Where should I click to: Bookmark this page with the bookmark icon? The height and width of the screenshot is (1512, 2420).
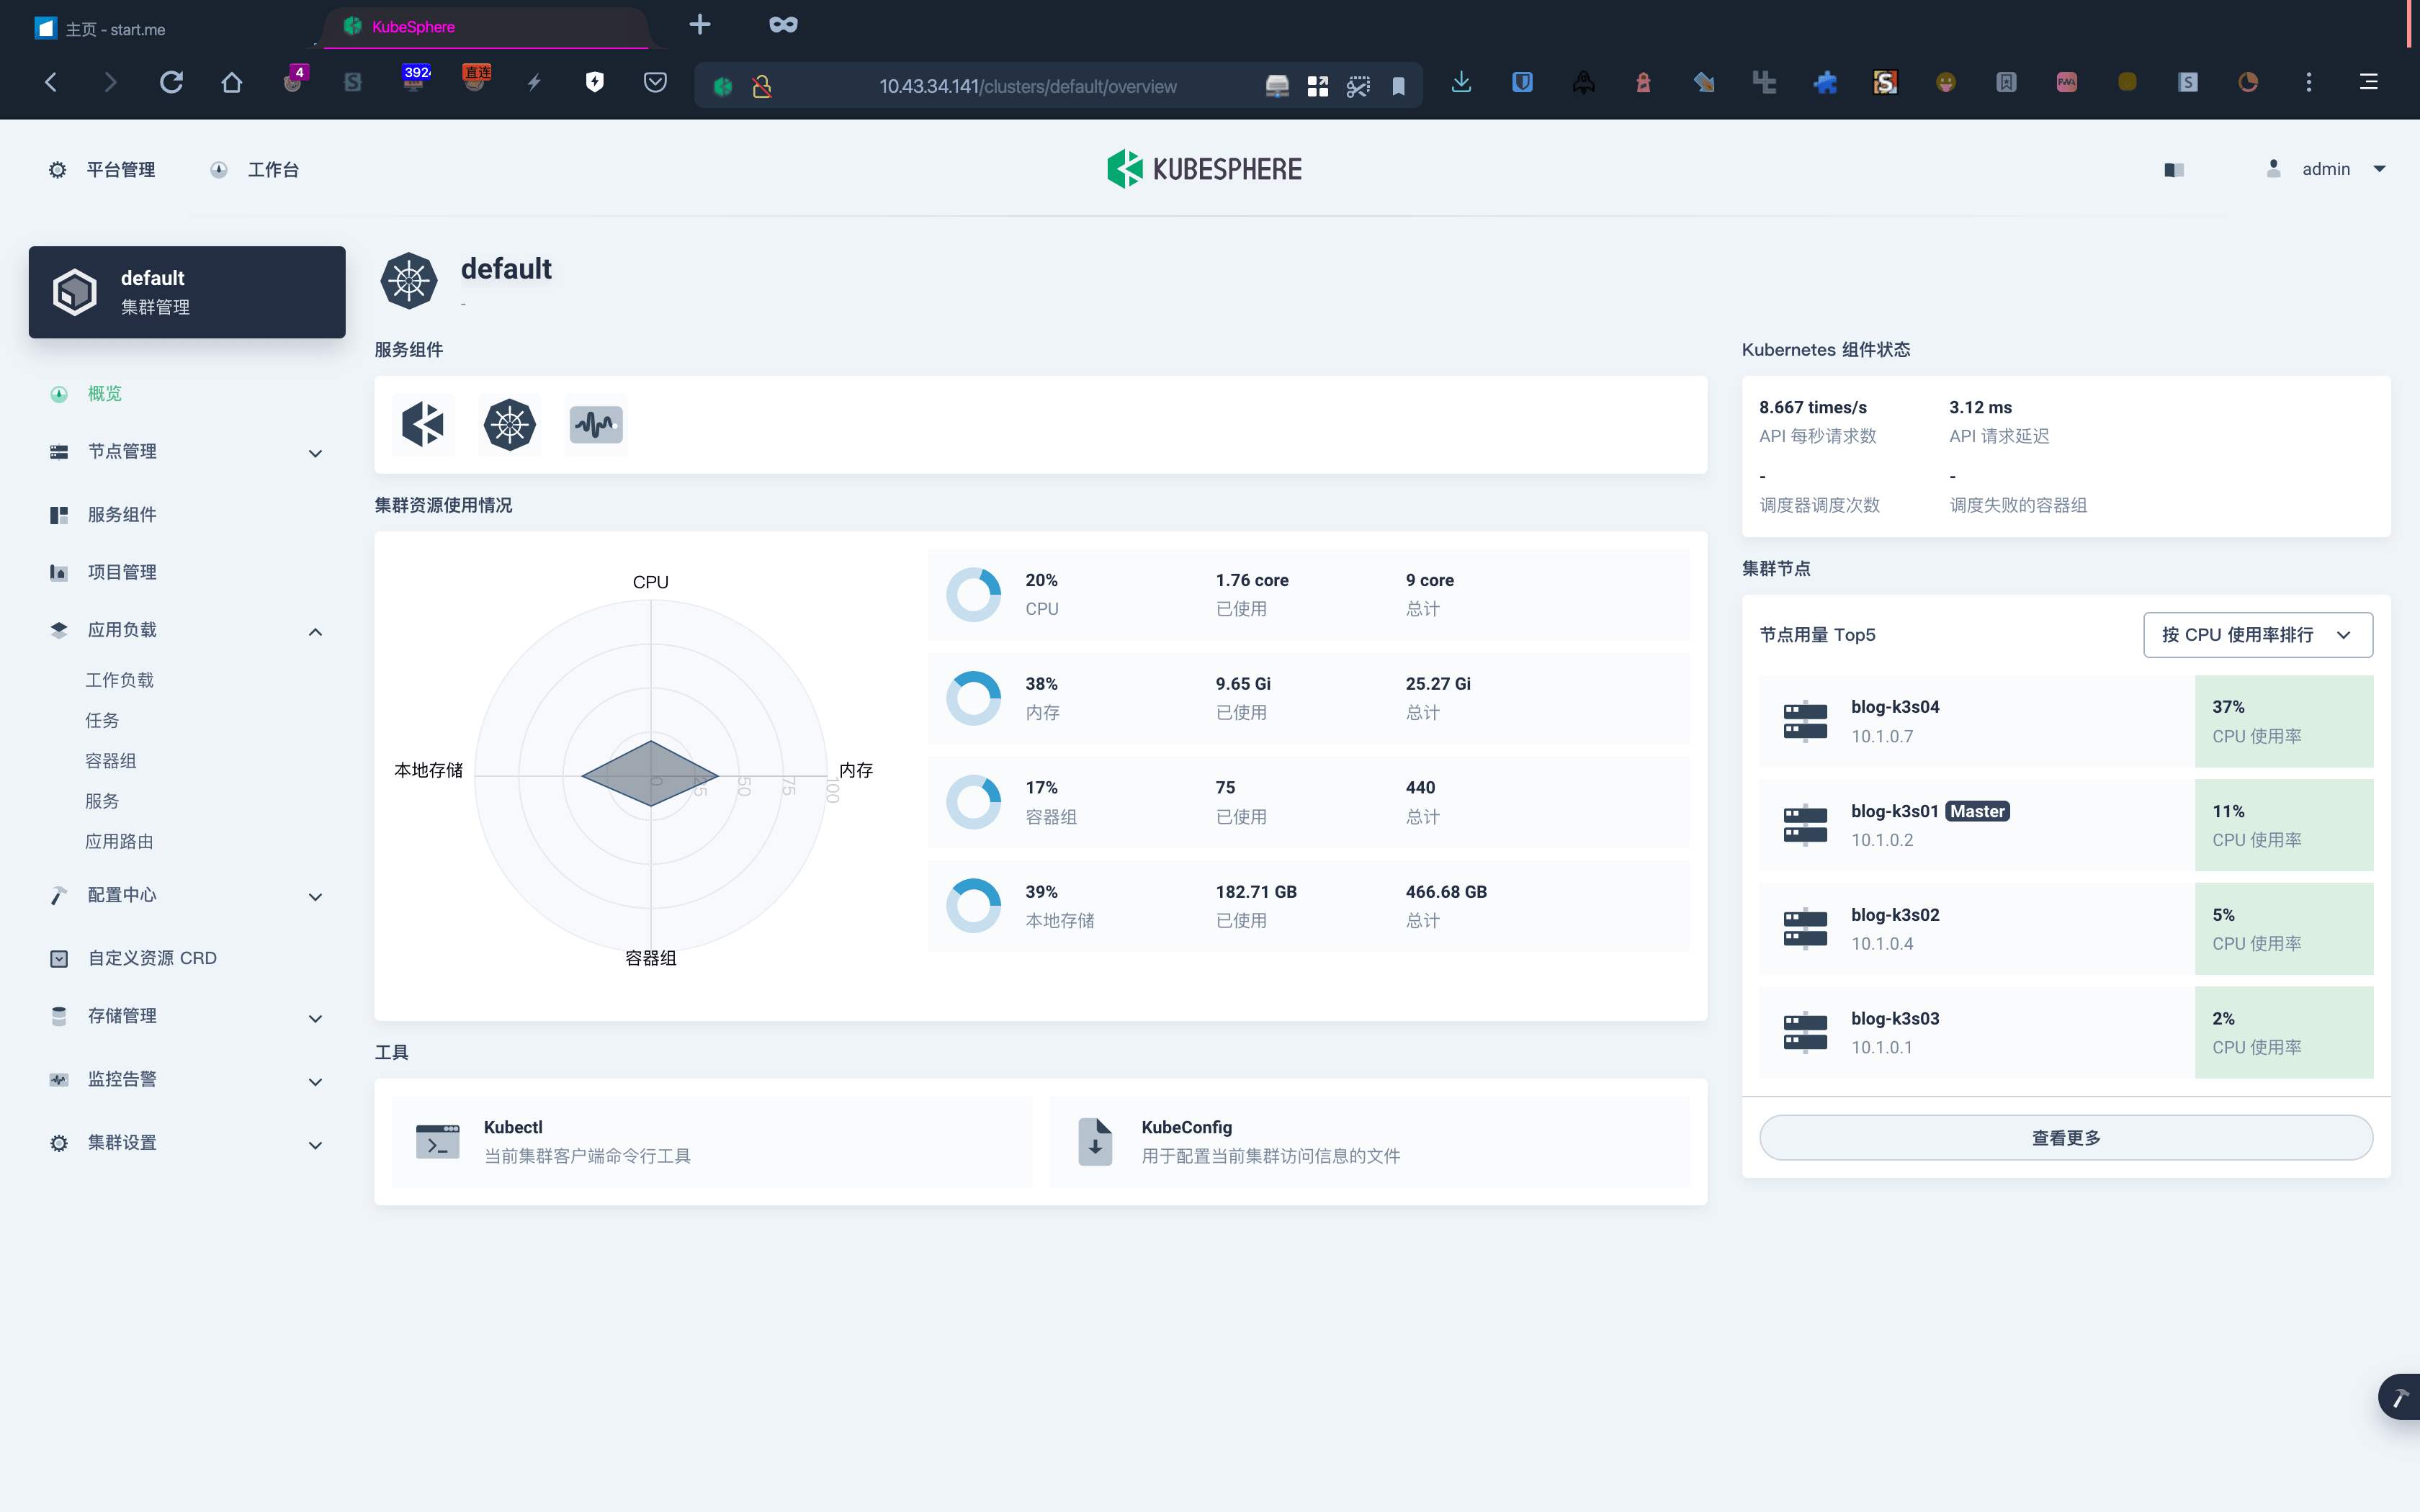click(1398, 87)
